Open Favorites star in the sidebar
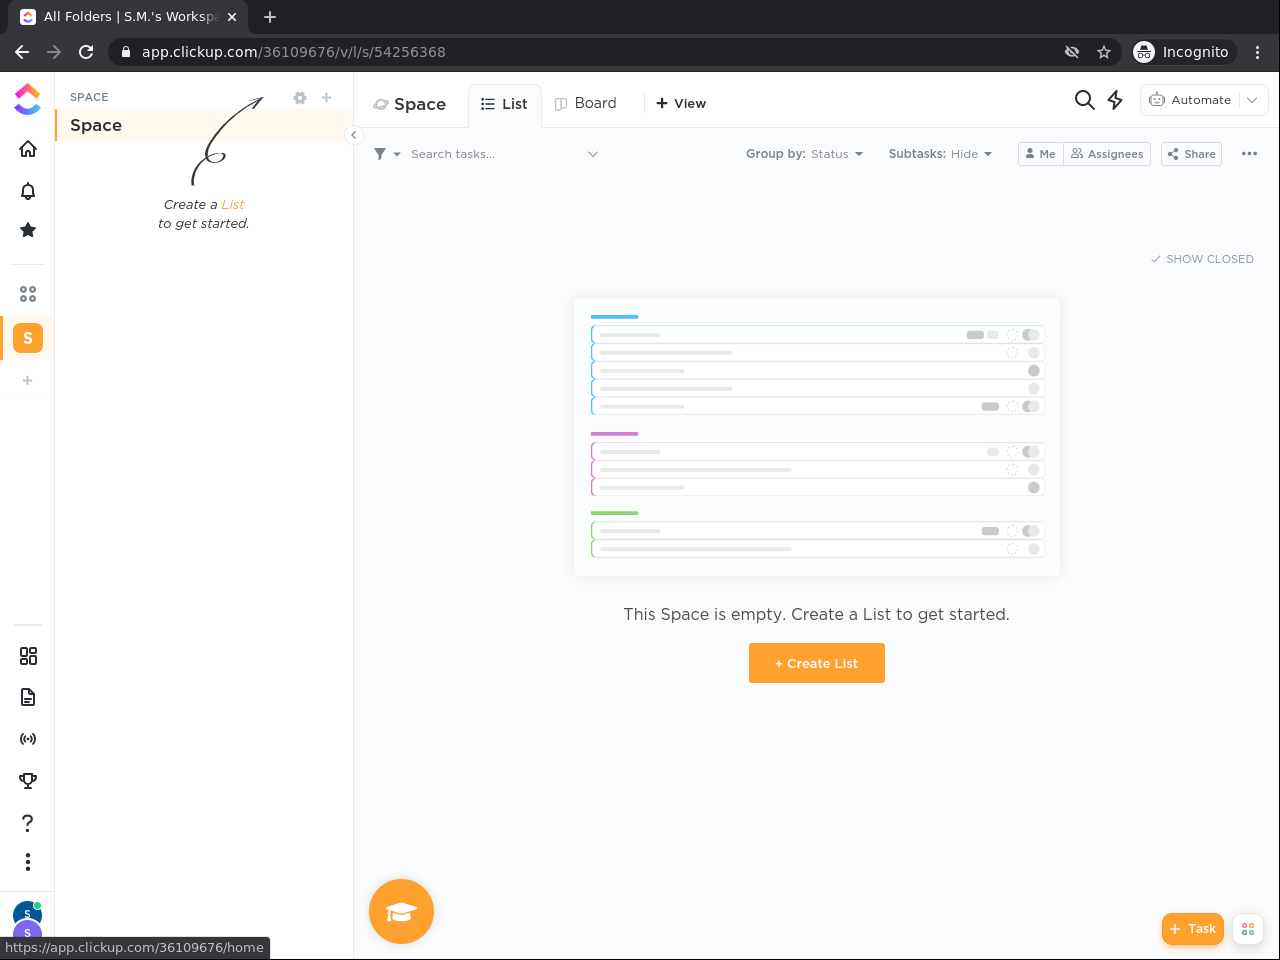Screen dimensions: 1280x960 click(28, 230)
